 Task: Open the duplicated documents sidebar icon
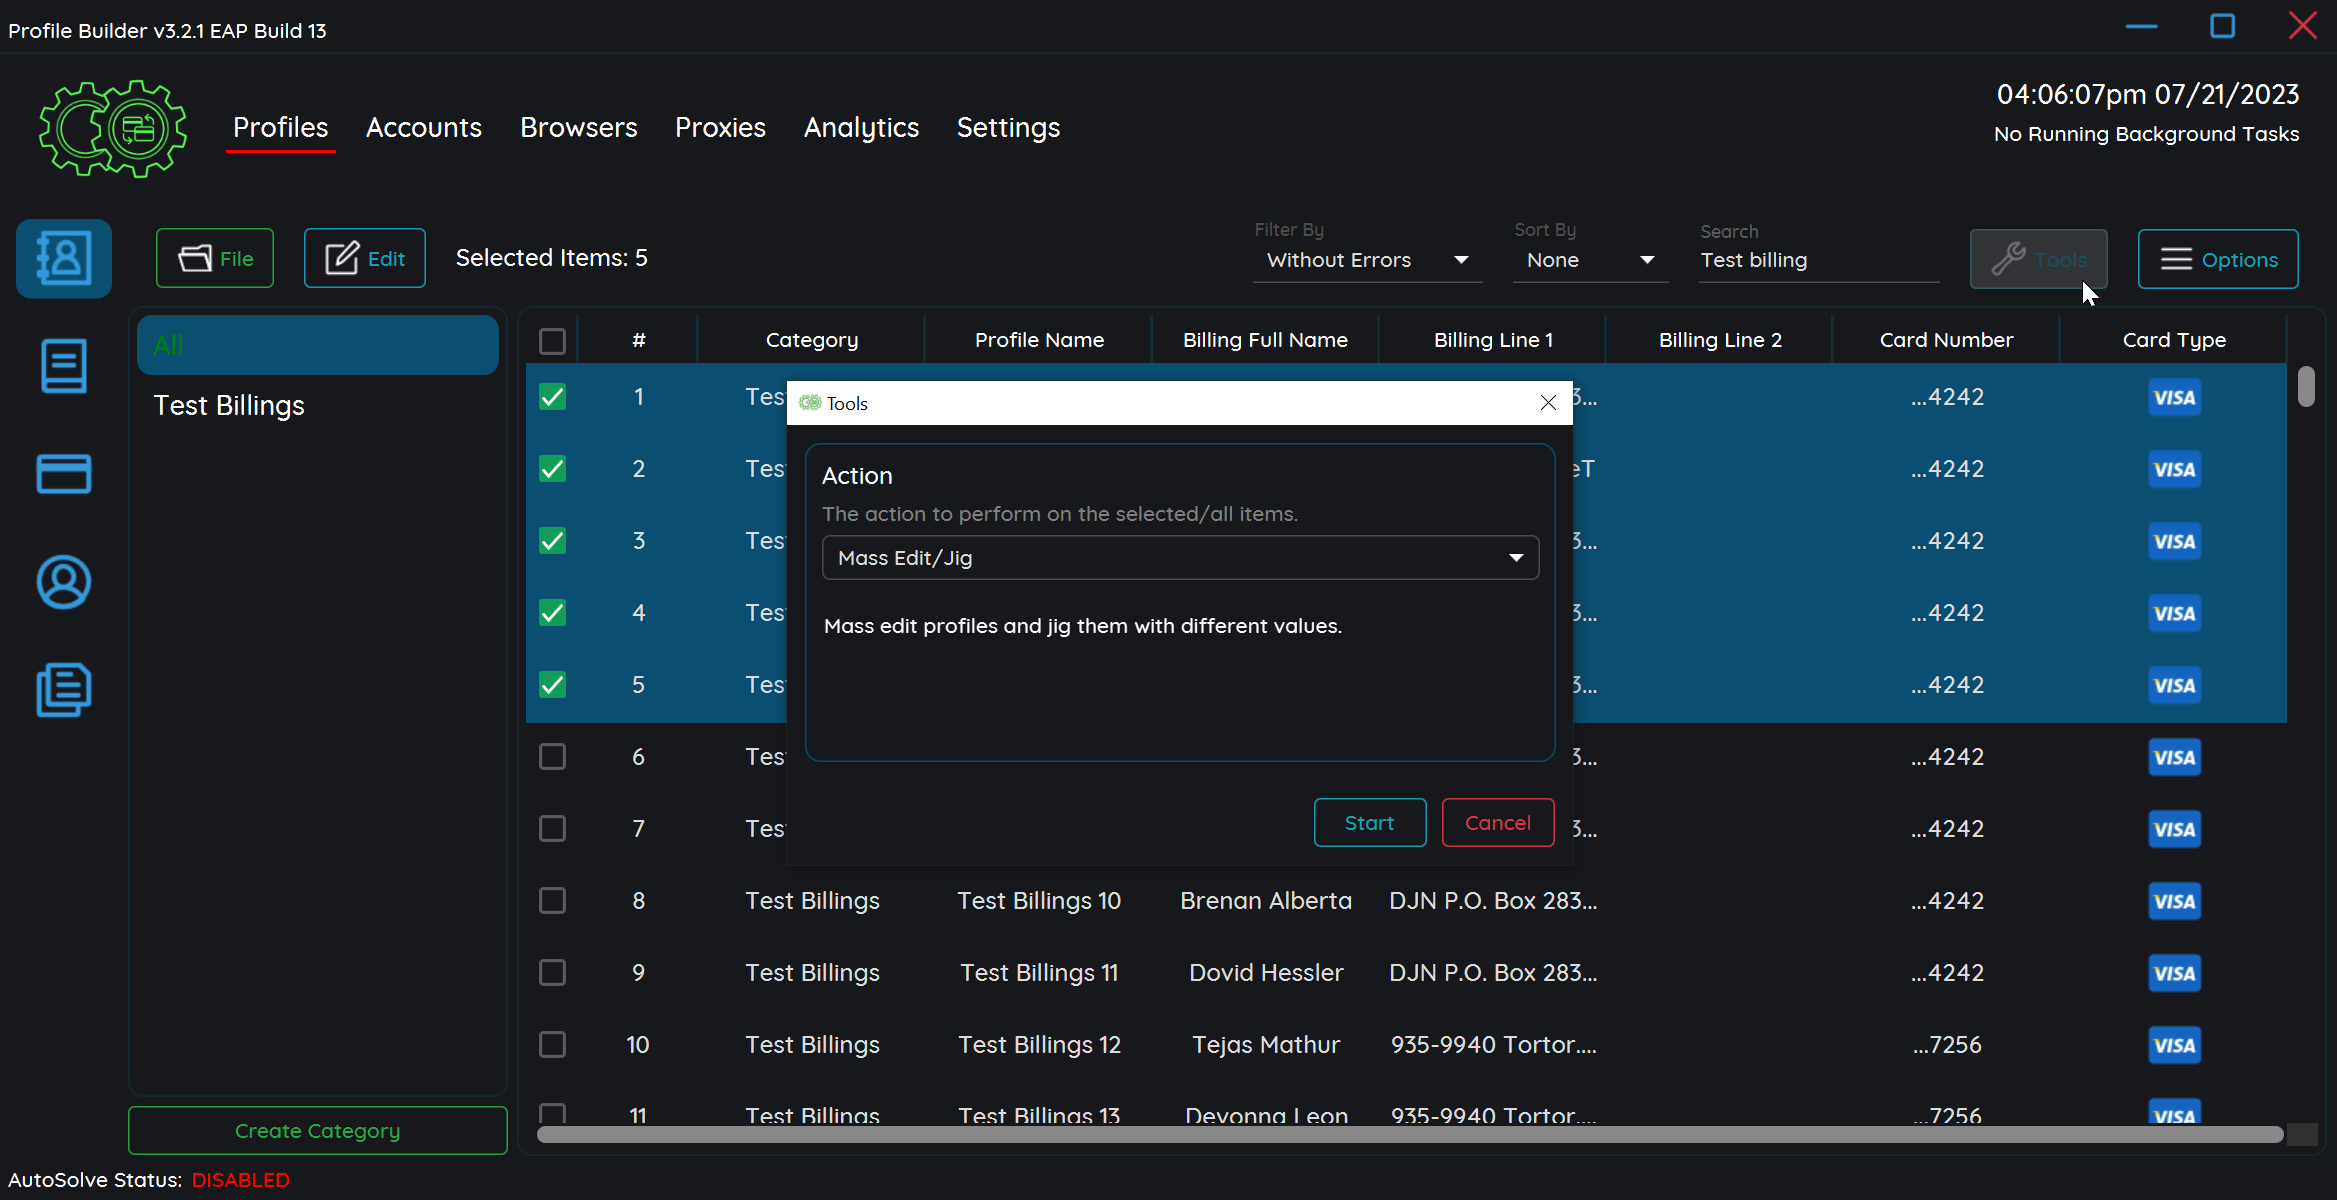pos(63,690)
